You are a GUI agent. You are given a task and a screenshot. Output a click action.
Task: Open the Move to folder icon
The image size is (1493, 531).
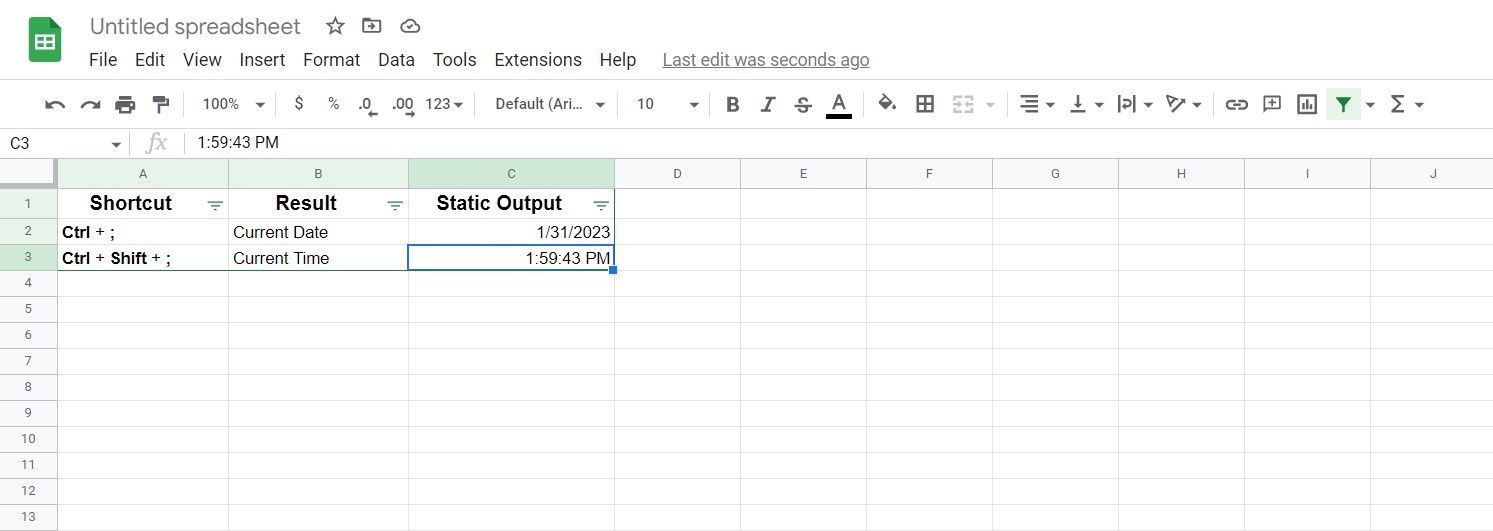[x=372, y=26]
